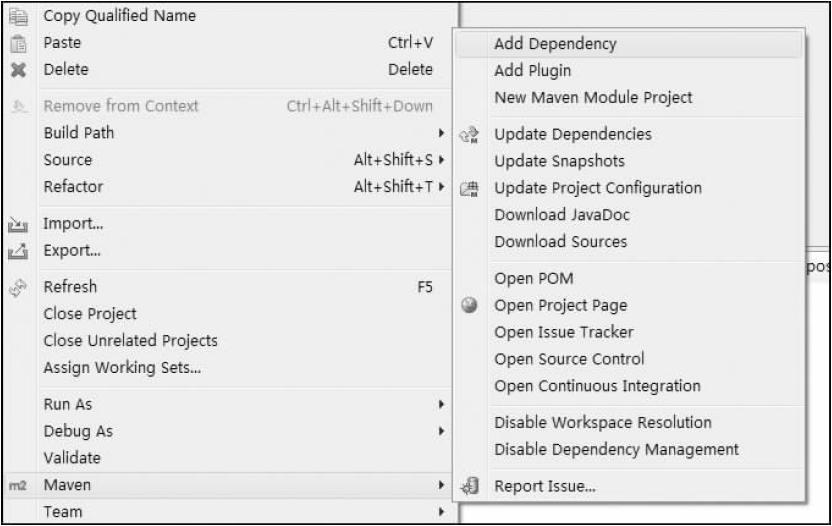Disable Workspace Resolution
Viewport: 832px width, 526px height.
coord(603,423)
